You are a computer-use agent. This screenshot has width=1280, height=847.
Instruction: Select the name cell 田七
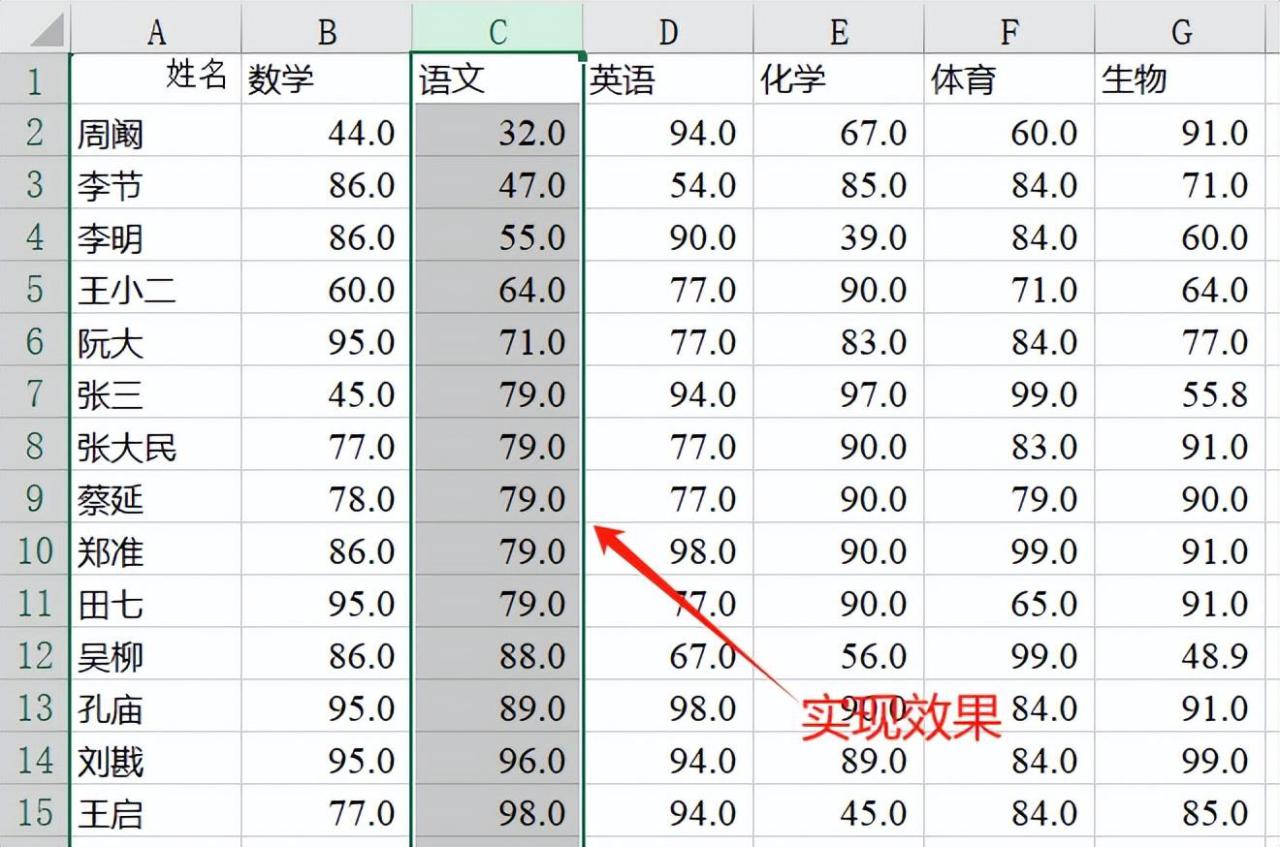(155, 602)
